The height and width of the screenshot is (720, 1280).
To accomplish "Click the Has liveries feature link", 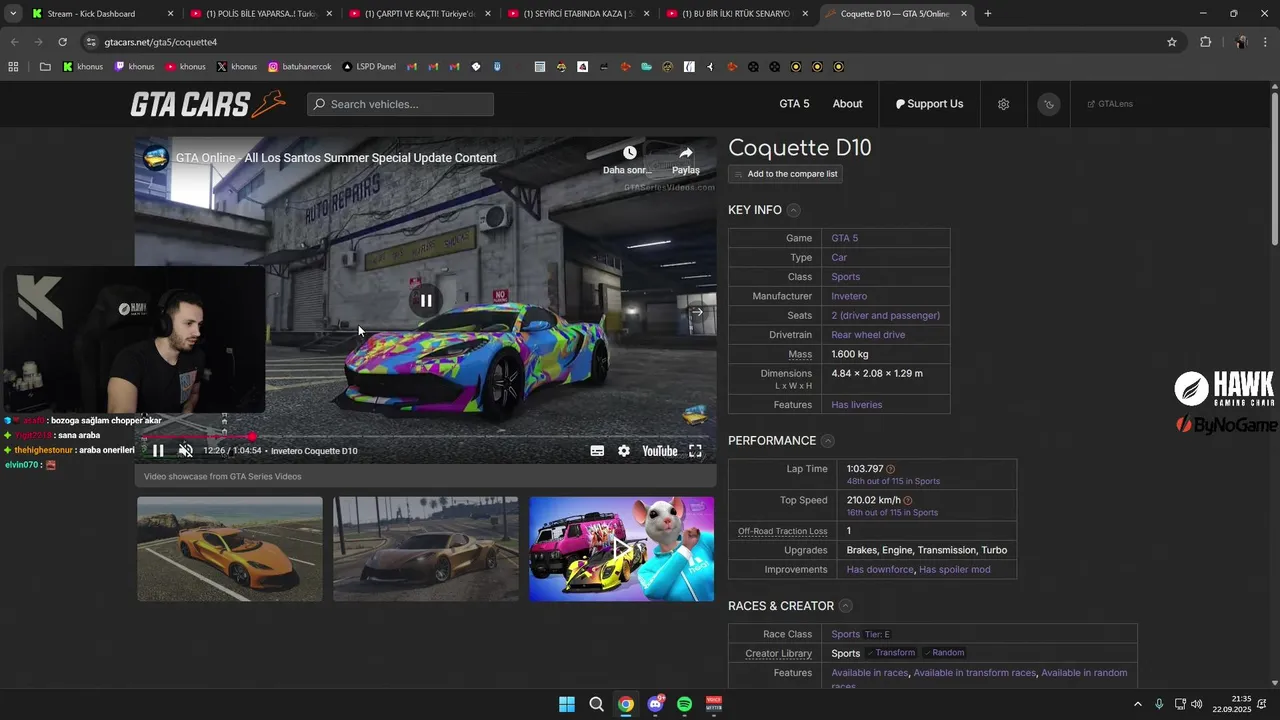I will pyautogui.click(x=857, y=405).
